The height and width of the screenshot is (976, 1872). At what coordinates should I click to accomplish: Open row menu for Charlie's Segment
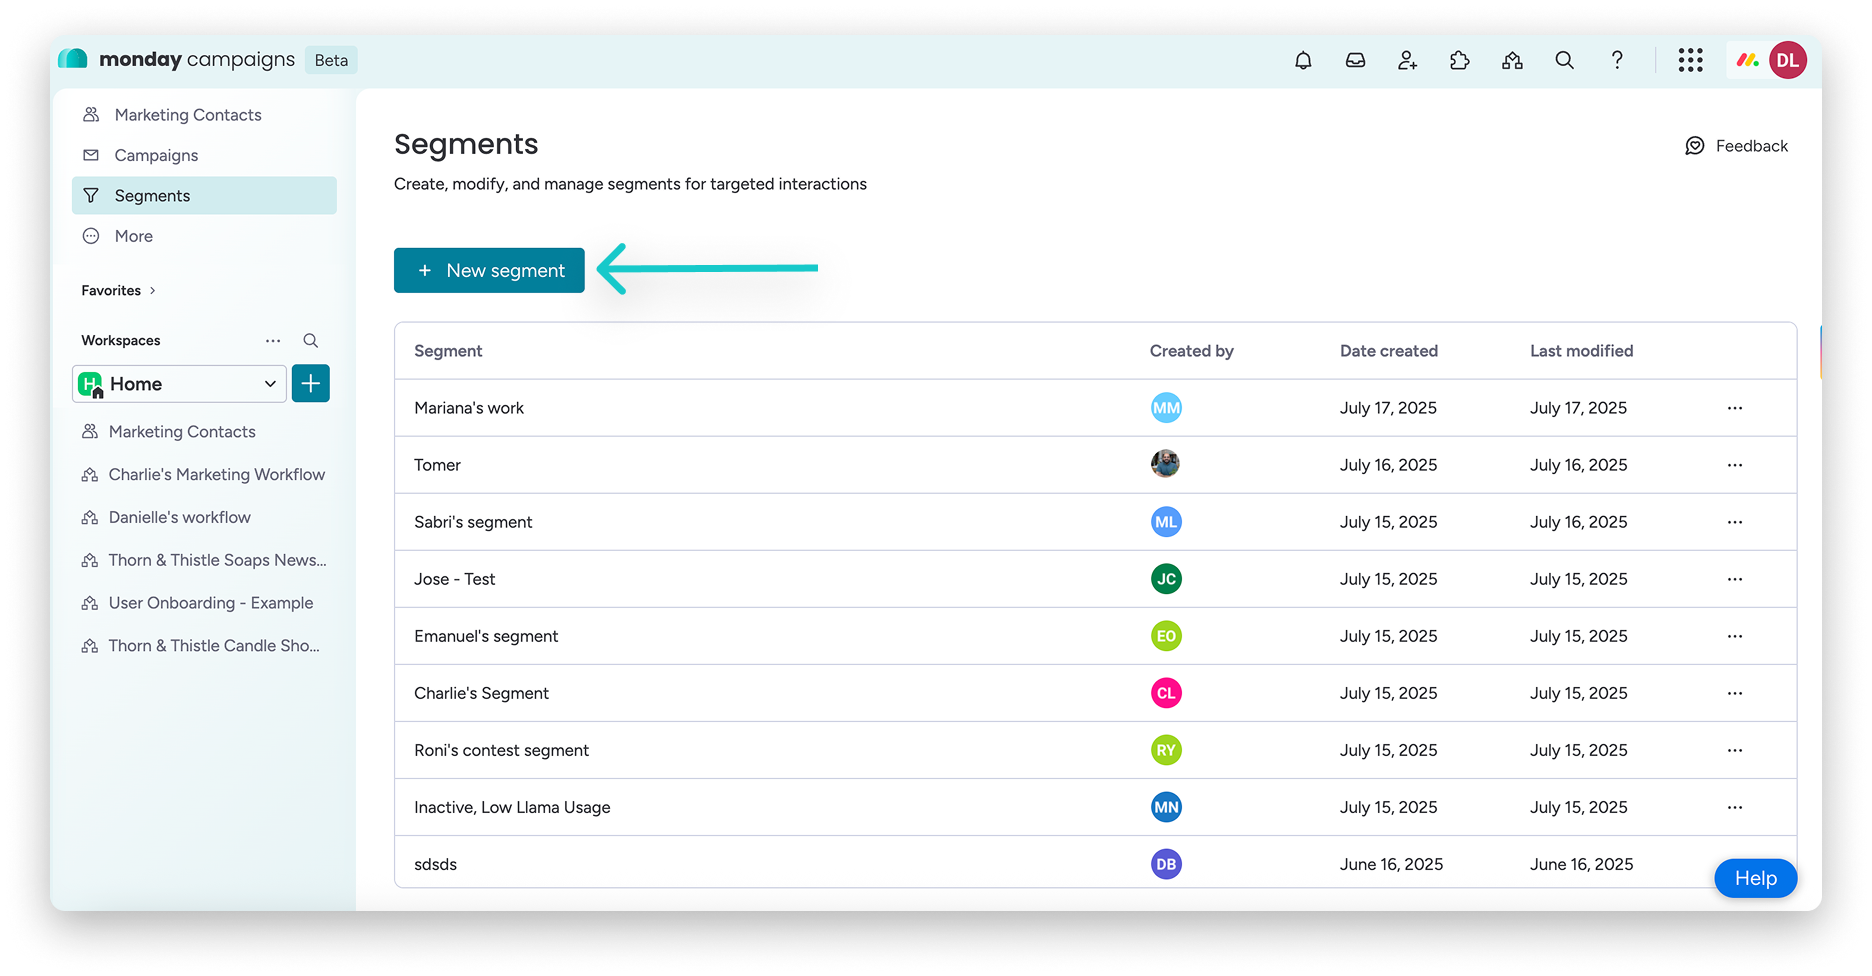[x=1735, y=693]
